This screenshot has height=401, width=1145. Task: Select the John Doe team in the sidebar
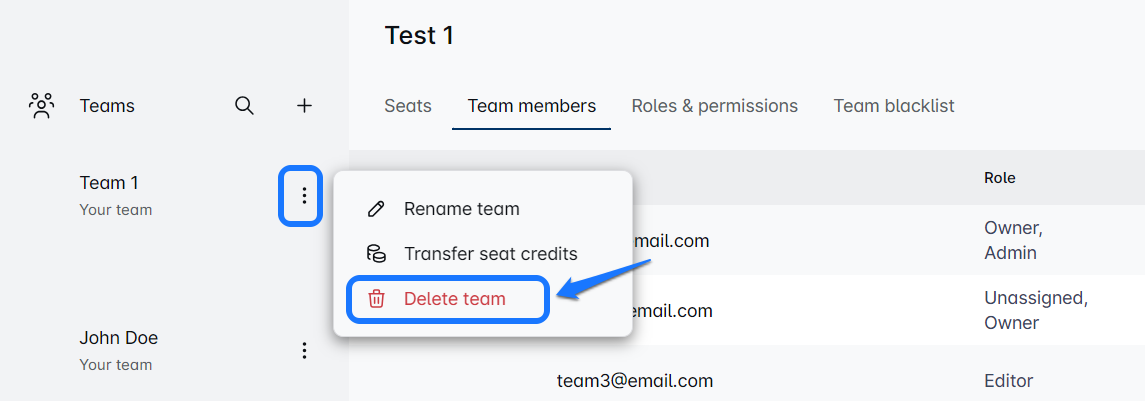coord(119,338)
